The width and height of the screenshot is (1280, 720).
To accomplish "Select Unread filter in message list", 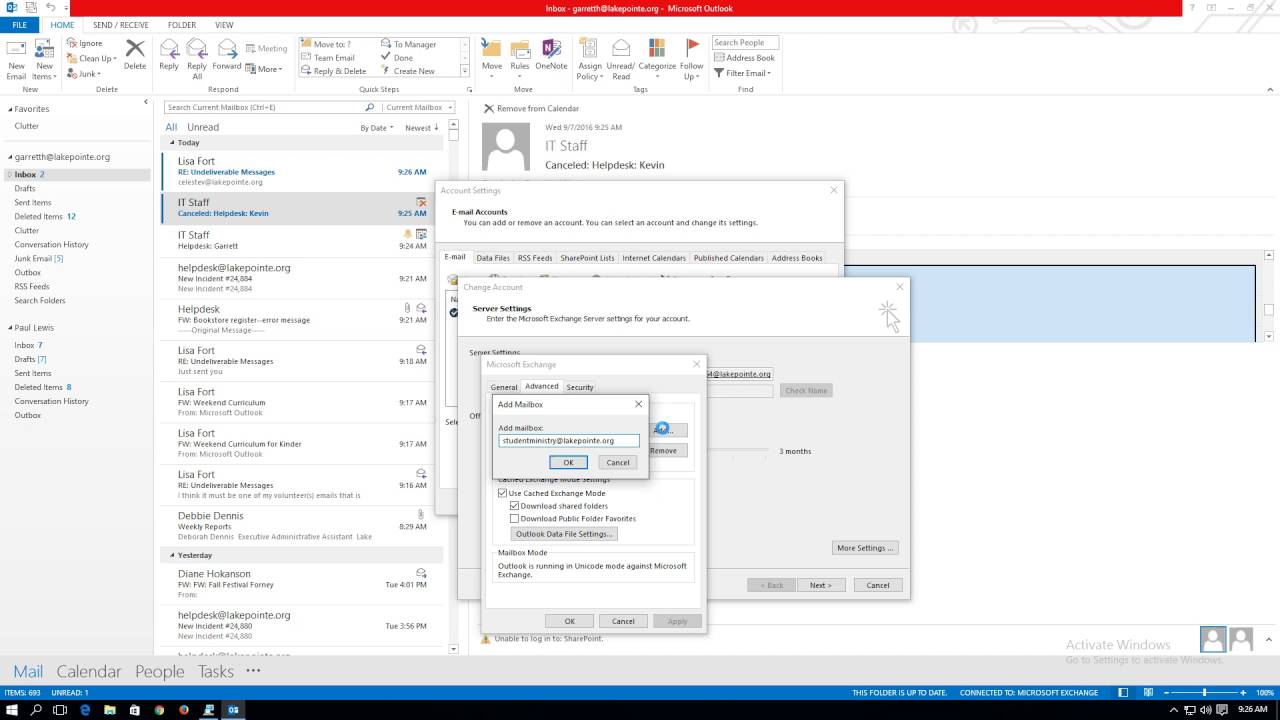I will (x=203, y=127).
